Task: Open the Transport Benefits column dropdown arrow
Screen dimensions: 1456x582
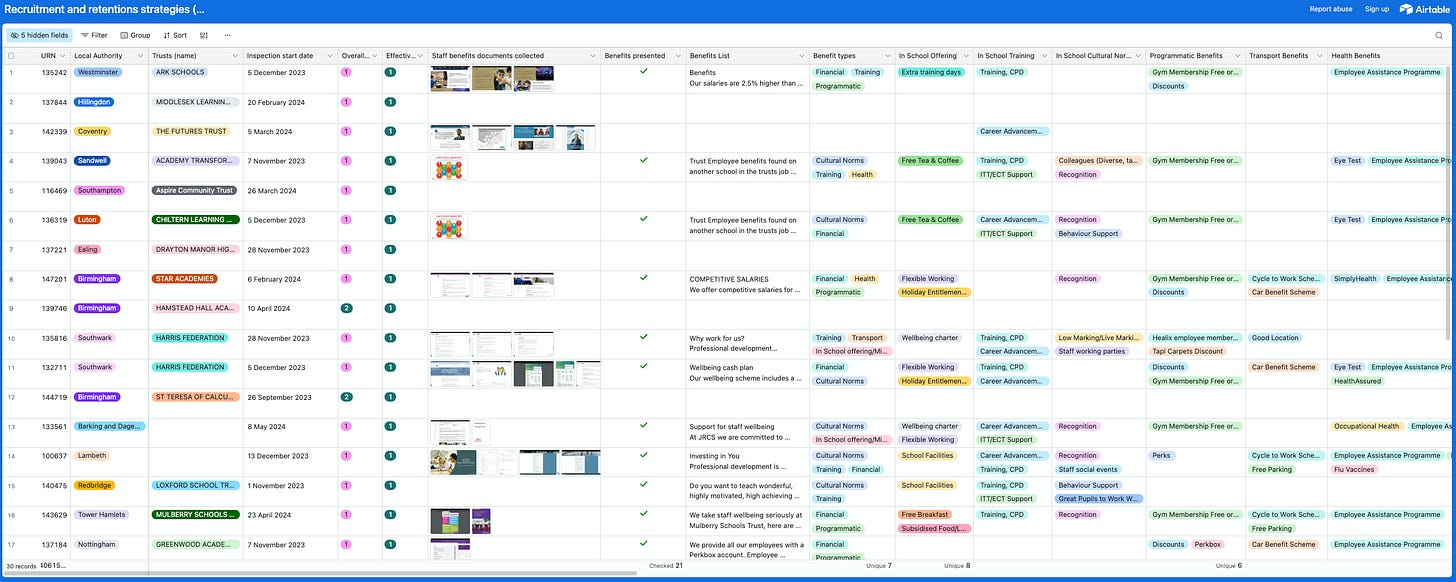Action: 1319,56
